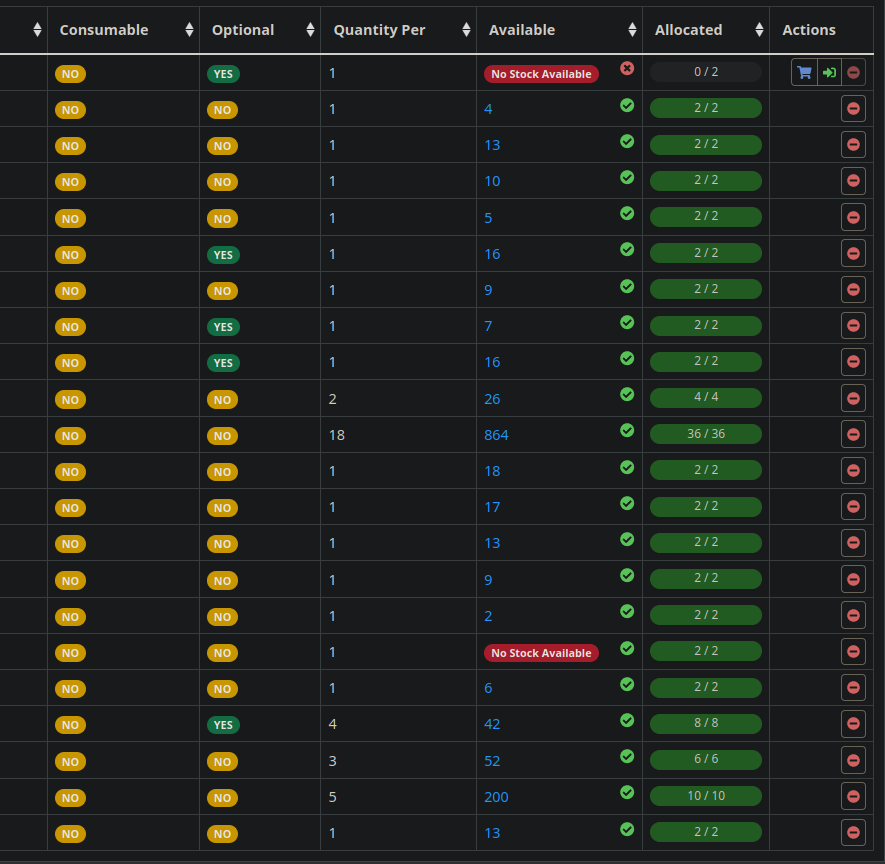Screen dimensions: 885x864
Task: Click the No Stock Available red badge
Action: (541, 73)
